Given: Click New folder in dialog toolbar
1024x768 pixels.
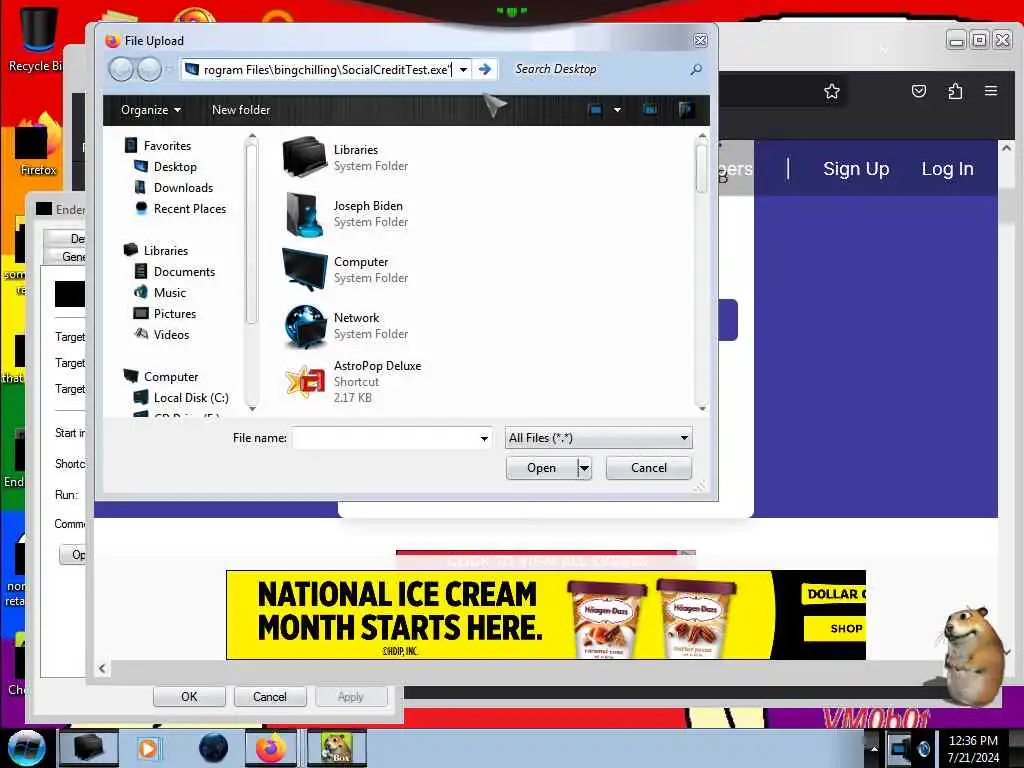Looking at the screenshot, I should [241, 110].
